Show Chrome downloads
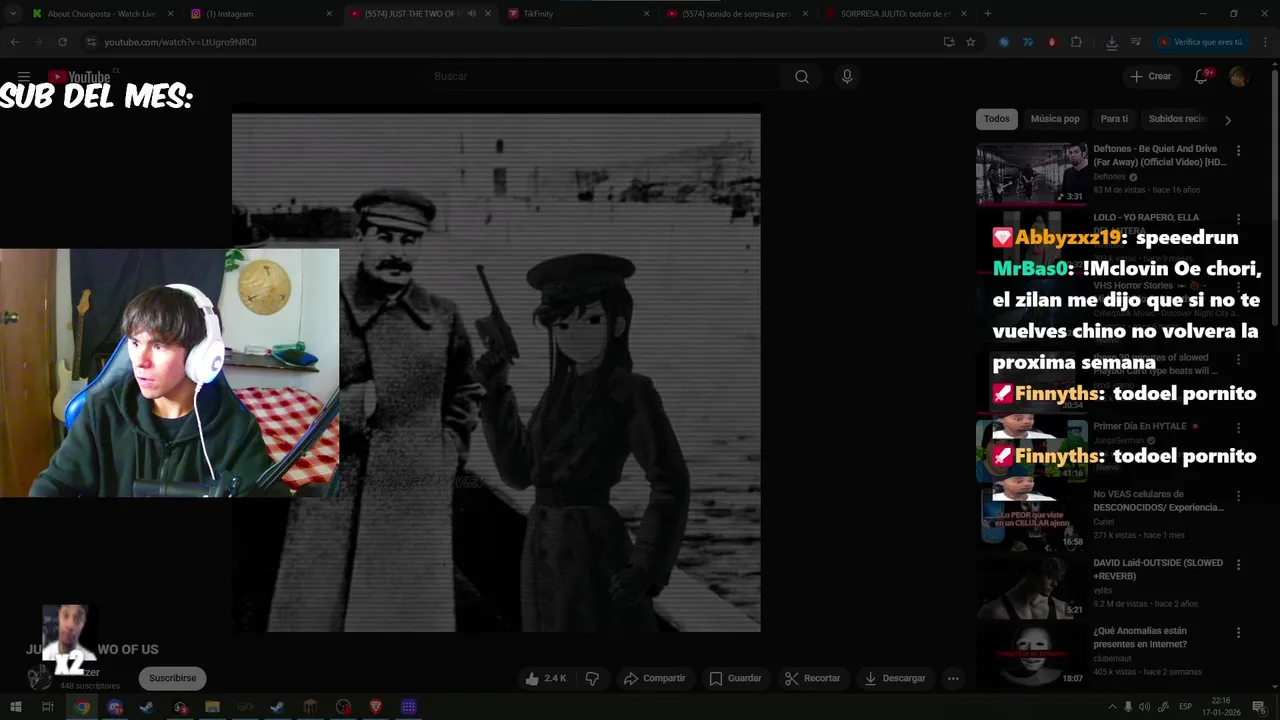The width and height of the screenshot is (1280, 720). 1112,42
